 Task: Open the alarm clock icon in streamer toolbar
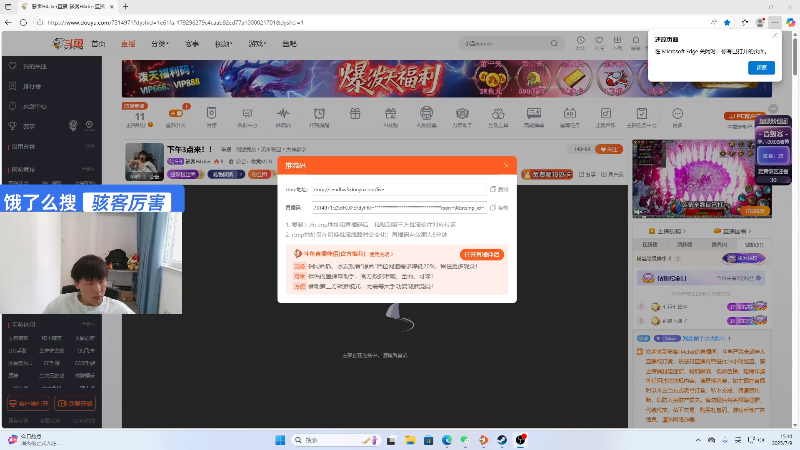click(x=319, y=113)
